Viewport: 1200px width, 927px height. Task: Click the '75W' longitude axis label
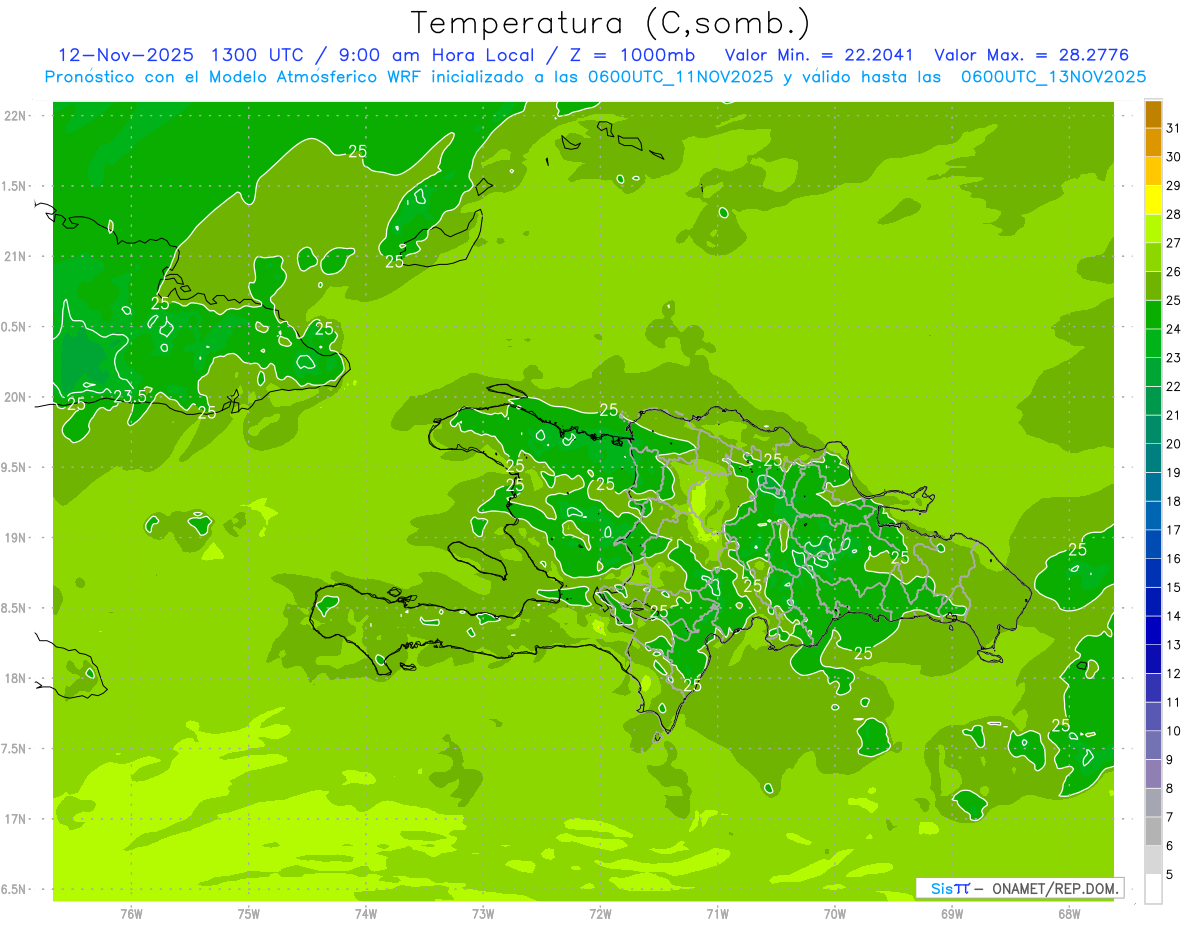pyautogui.click(x=249, y=913)
